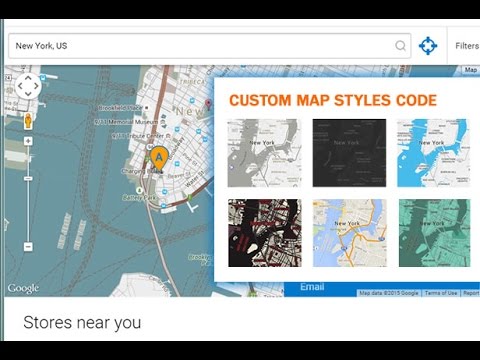Click the Brookfield Place label

[x=120, y=108]
